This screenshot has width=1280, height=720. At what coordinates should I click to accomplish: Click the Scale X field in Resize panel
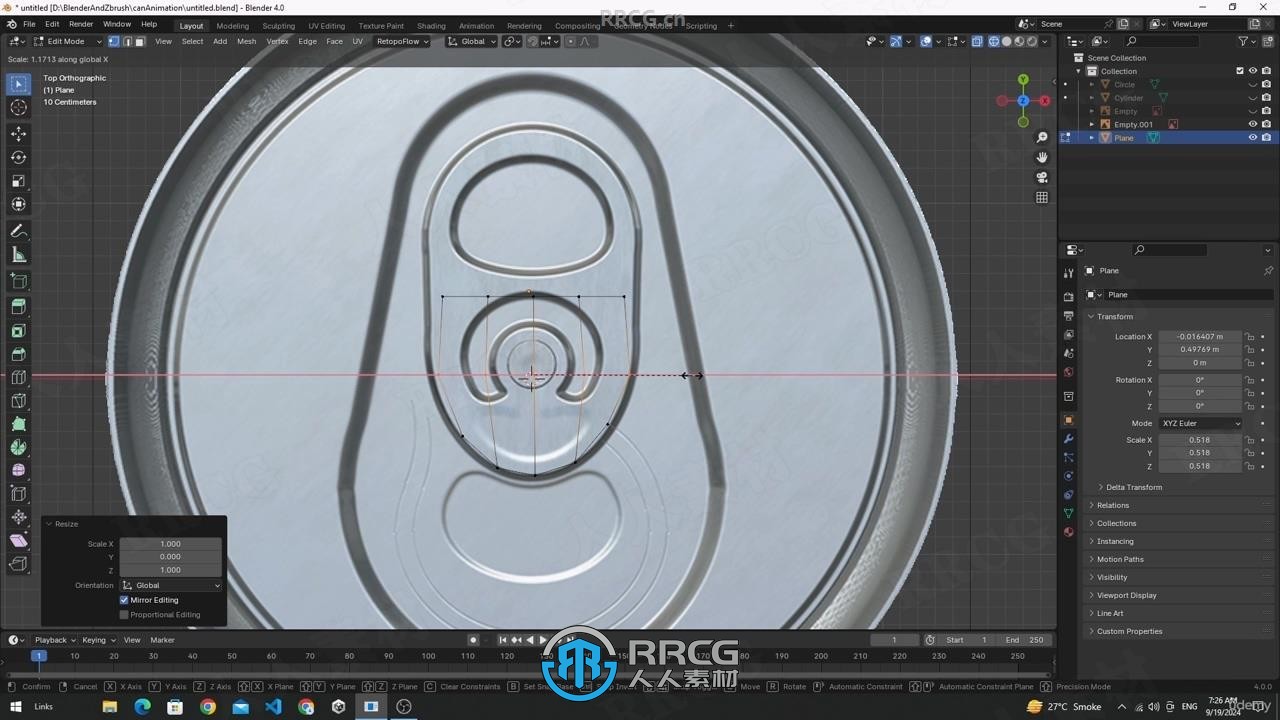pos(170,544)
